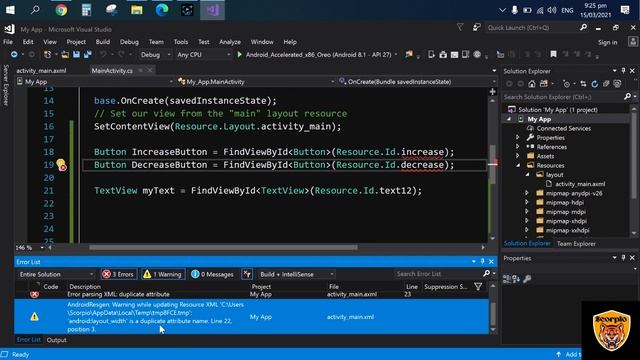Switch to the activity_main.axml tab
Image resolution: width=640 pixels, height=360 pixels.
[x=41, y=71]
